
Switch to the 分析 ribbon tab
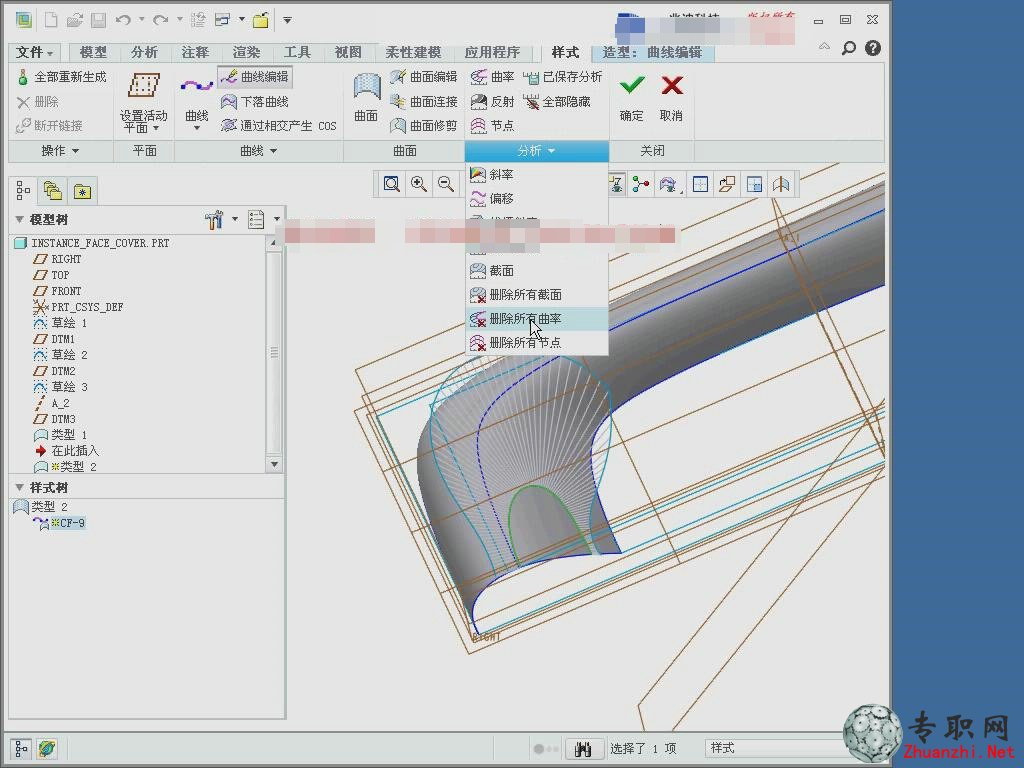[x=144, y=52]
